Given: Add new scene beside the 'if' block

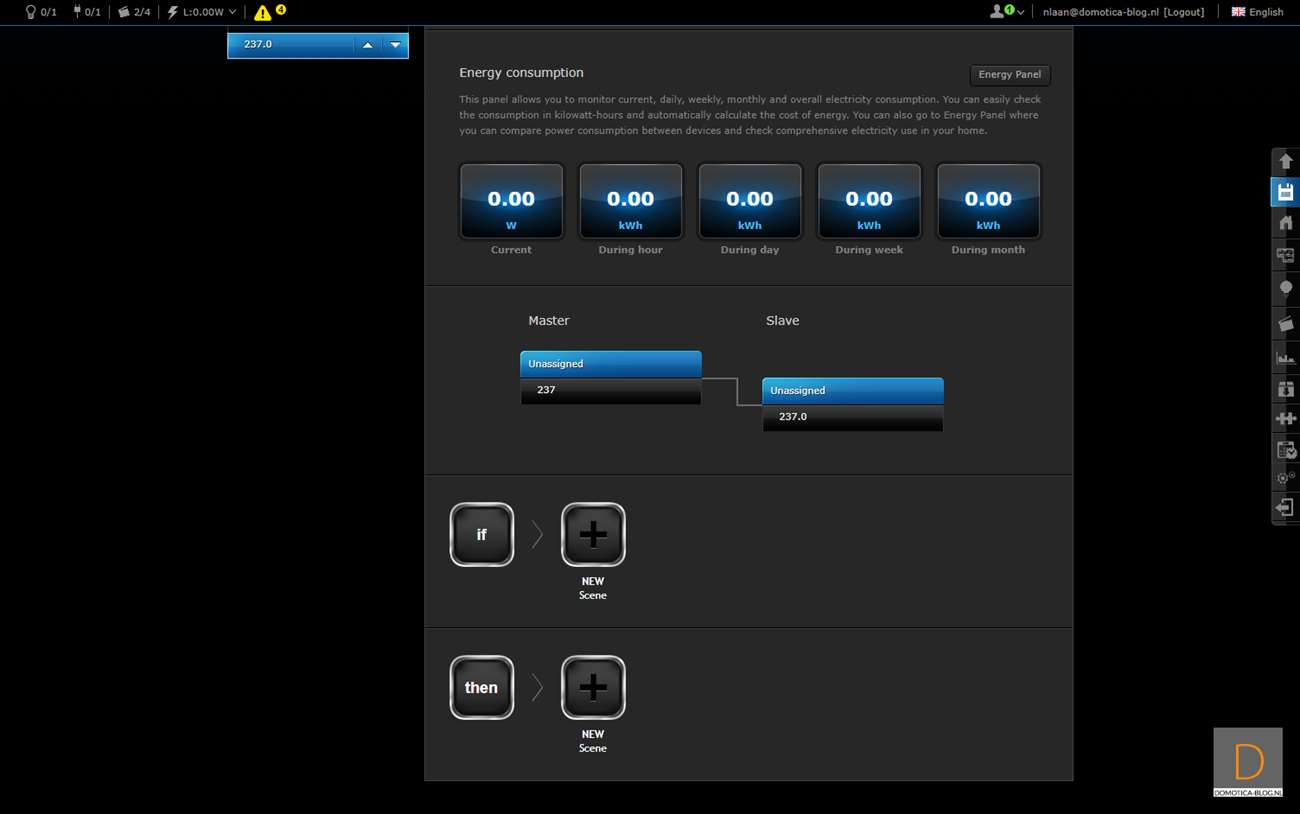Looking at the screenshot, I should (x=593, y=535).
